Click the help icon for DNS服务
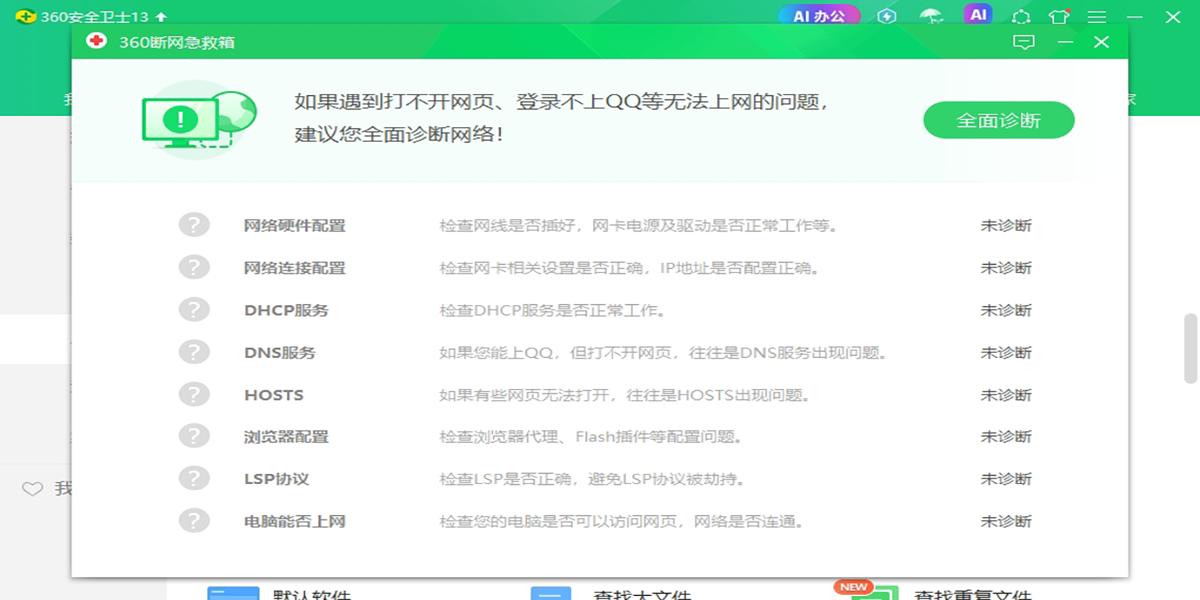The image size is (1200, 600). point(194,352)
